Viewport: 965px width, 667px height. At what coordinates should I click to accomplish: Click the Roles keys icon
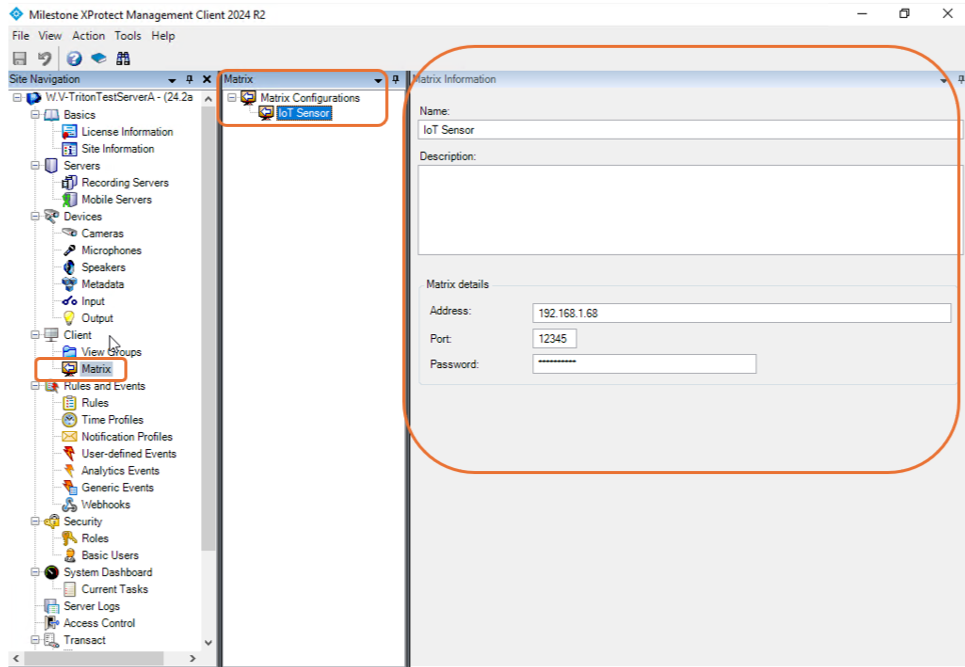(70, 538)
